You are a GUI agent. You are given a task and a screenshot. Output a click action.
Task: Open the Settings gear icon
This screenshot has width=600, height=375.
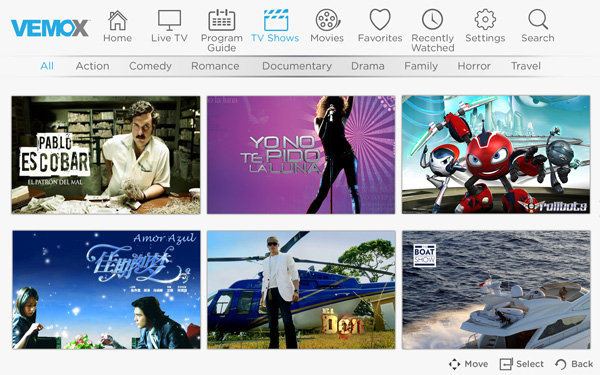[x=485, y=20]
